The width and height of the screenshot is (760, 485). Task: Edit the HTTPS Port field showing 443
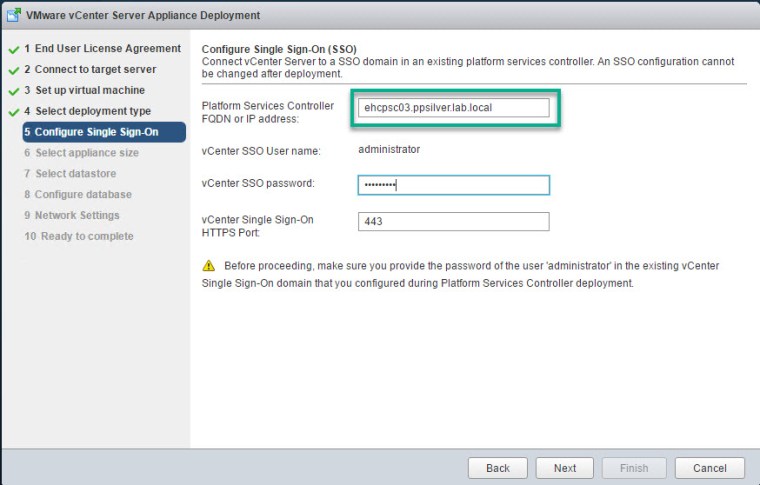pyautogui.click(x=453, y=222)
